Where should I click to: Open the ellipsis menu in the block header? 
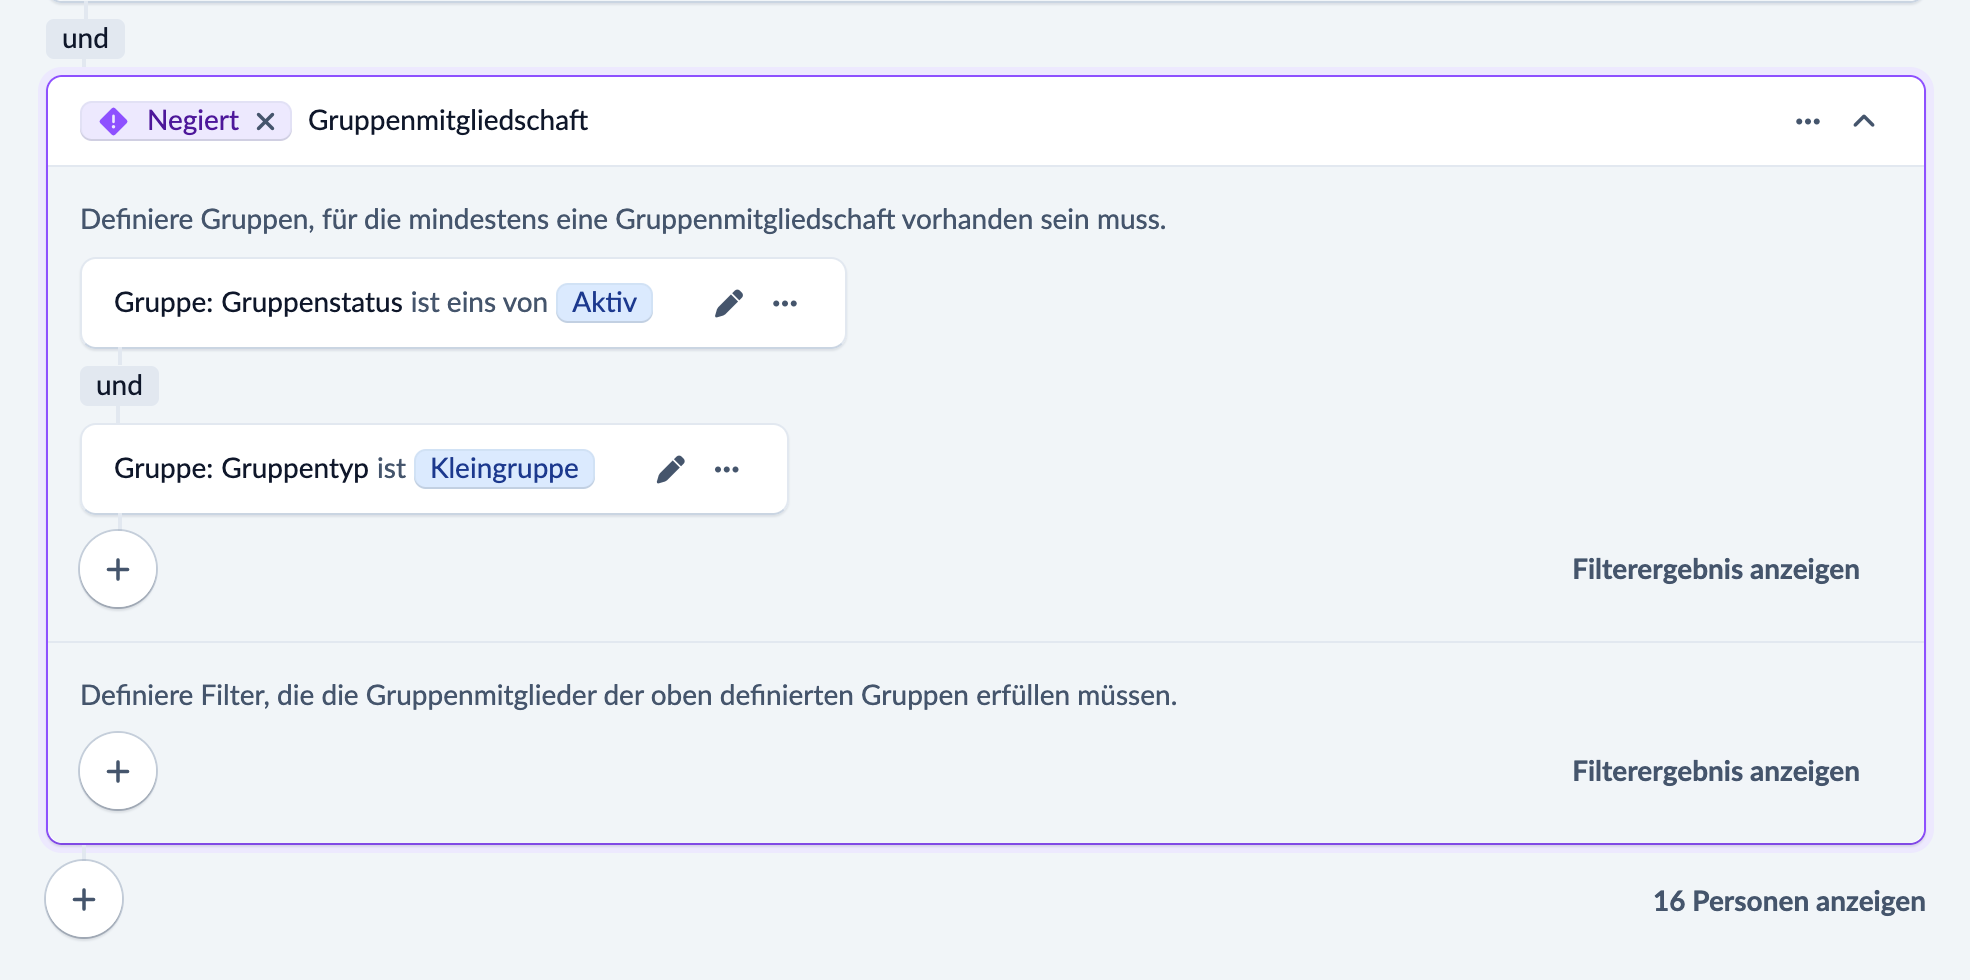click(1807, 121)
